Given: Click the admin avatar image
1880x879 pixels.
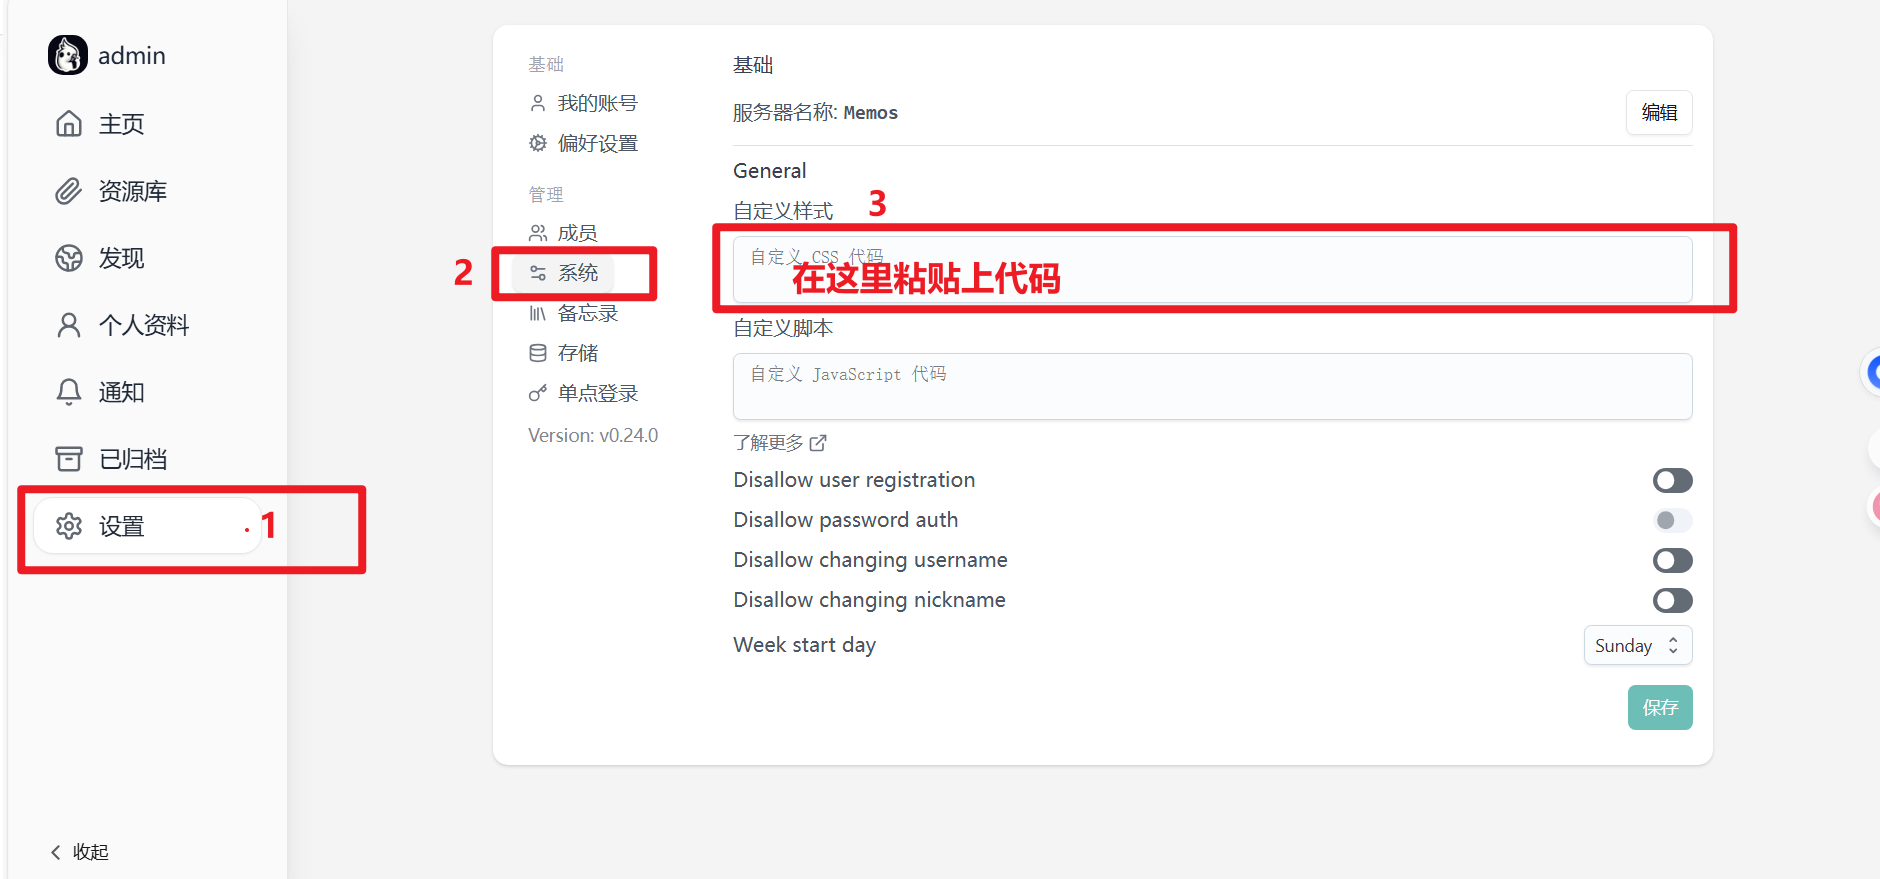Looking at the screenshot, I should point(68,55).
